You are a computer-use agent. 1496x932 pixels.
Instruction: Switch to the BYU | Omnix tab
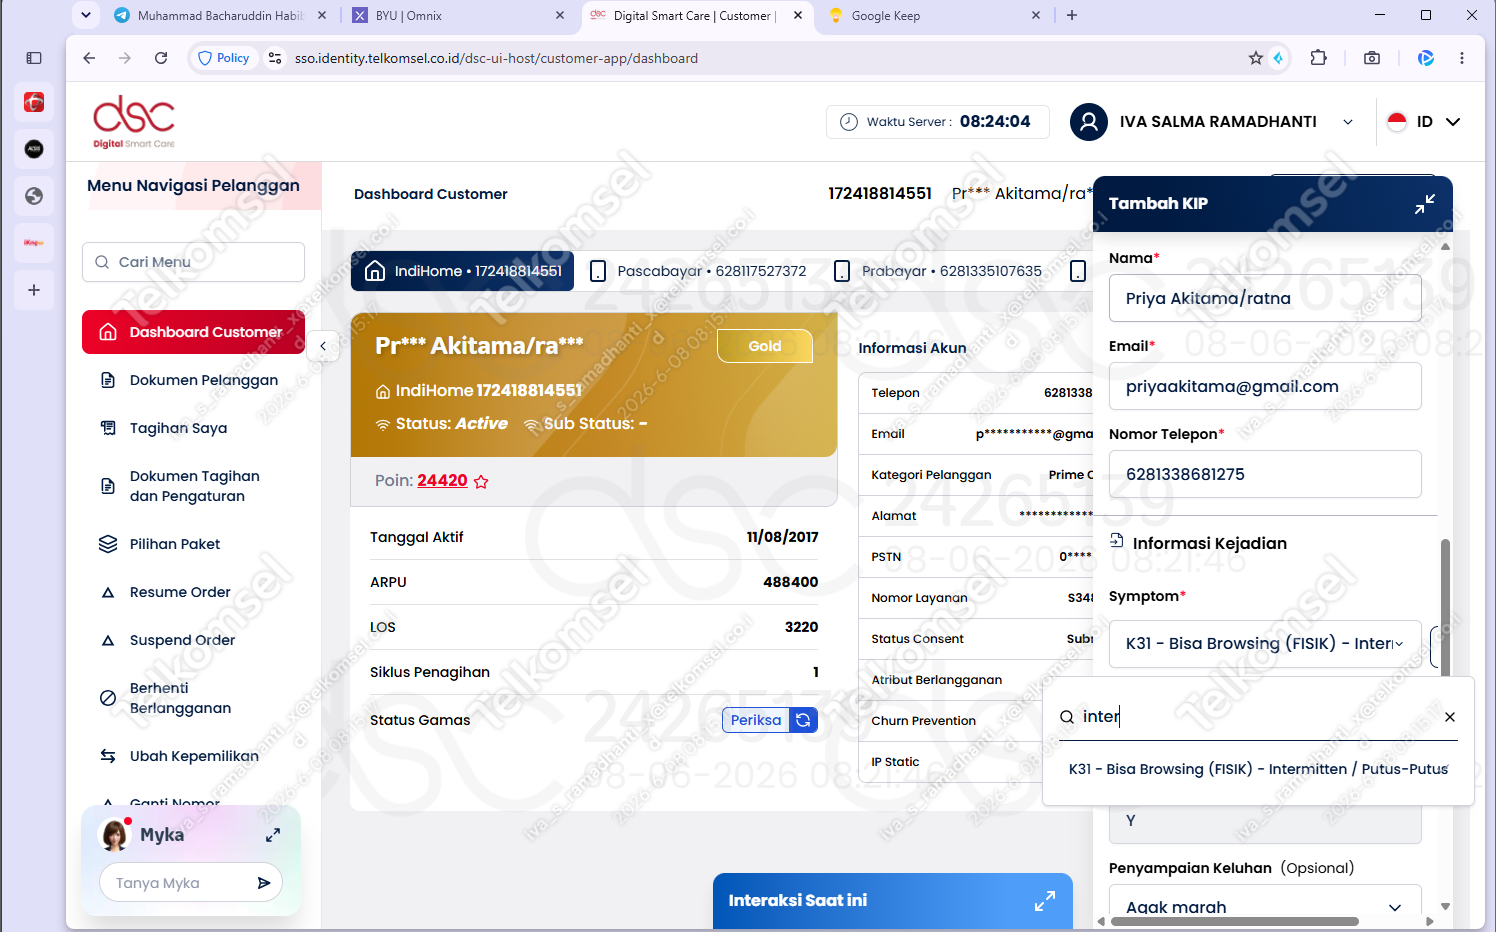[458, 15]
